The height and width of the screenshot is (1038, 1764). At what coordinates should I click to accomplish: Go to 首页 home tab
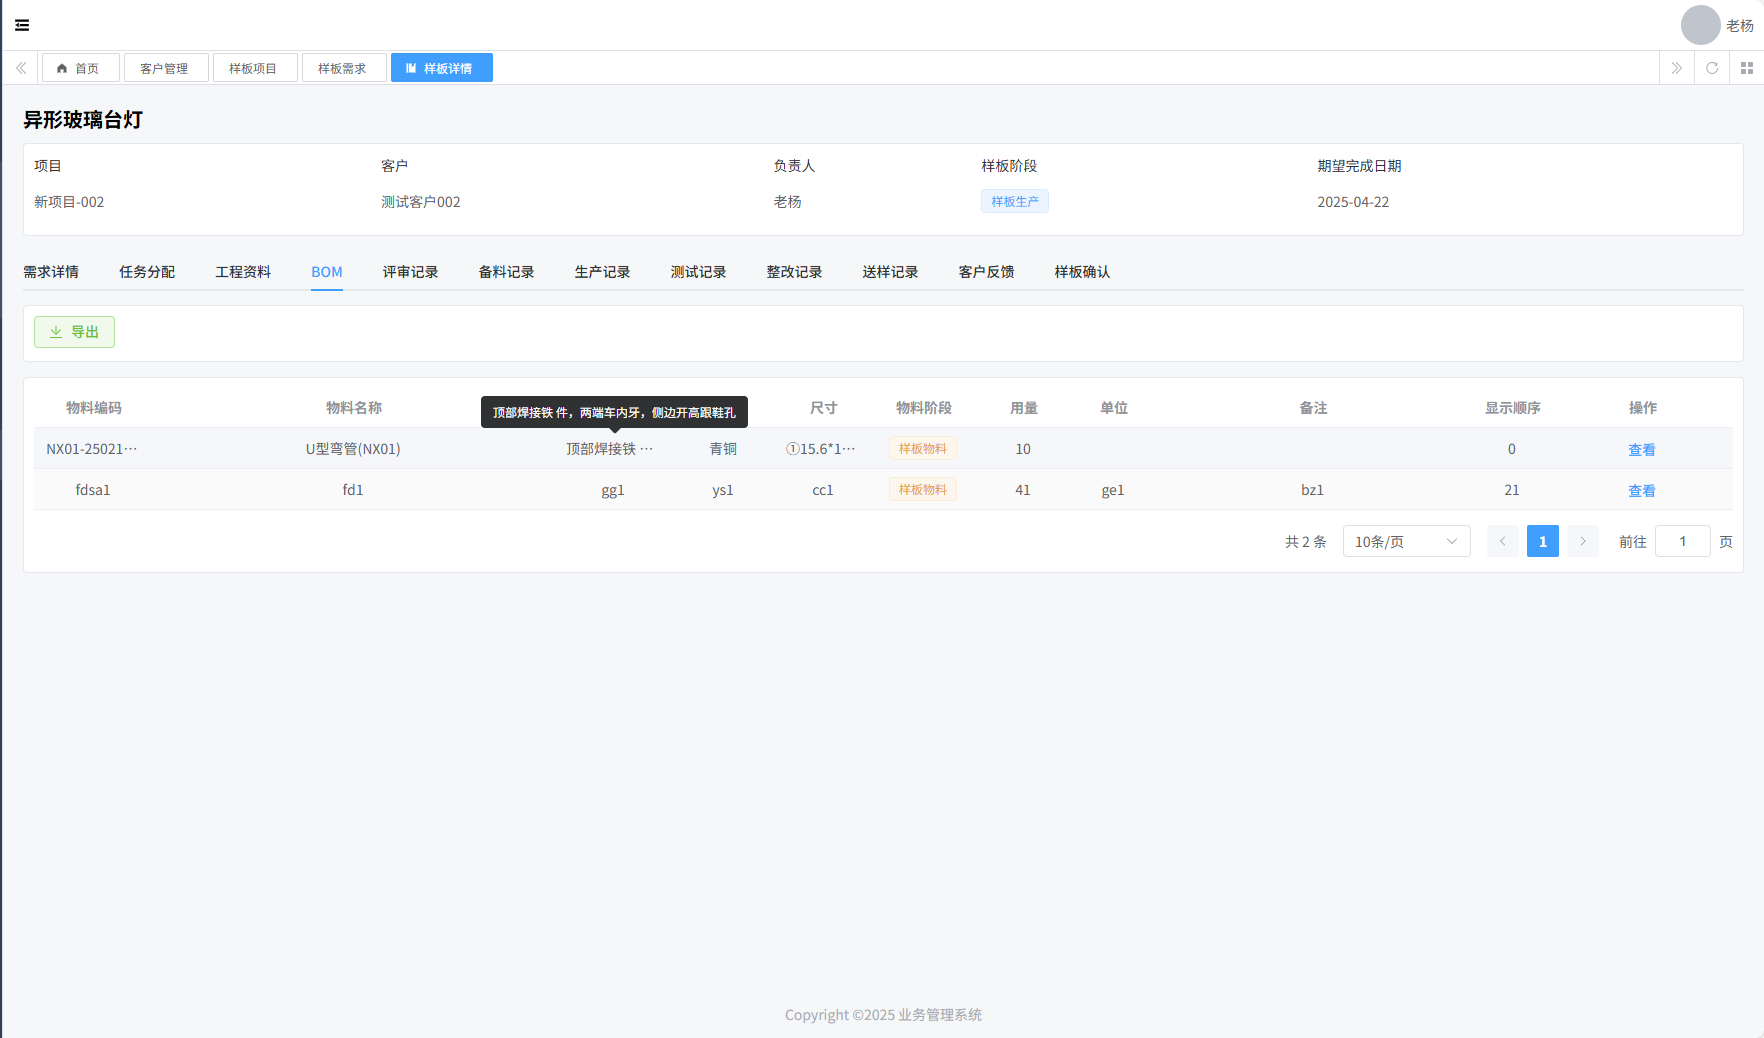coord(80,68)
